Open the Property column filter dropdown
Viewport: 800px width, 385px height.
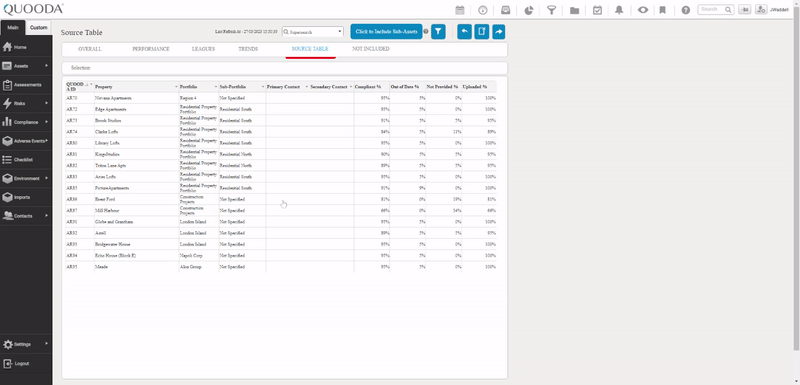tap(177, 87)
